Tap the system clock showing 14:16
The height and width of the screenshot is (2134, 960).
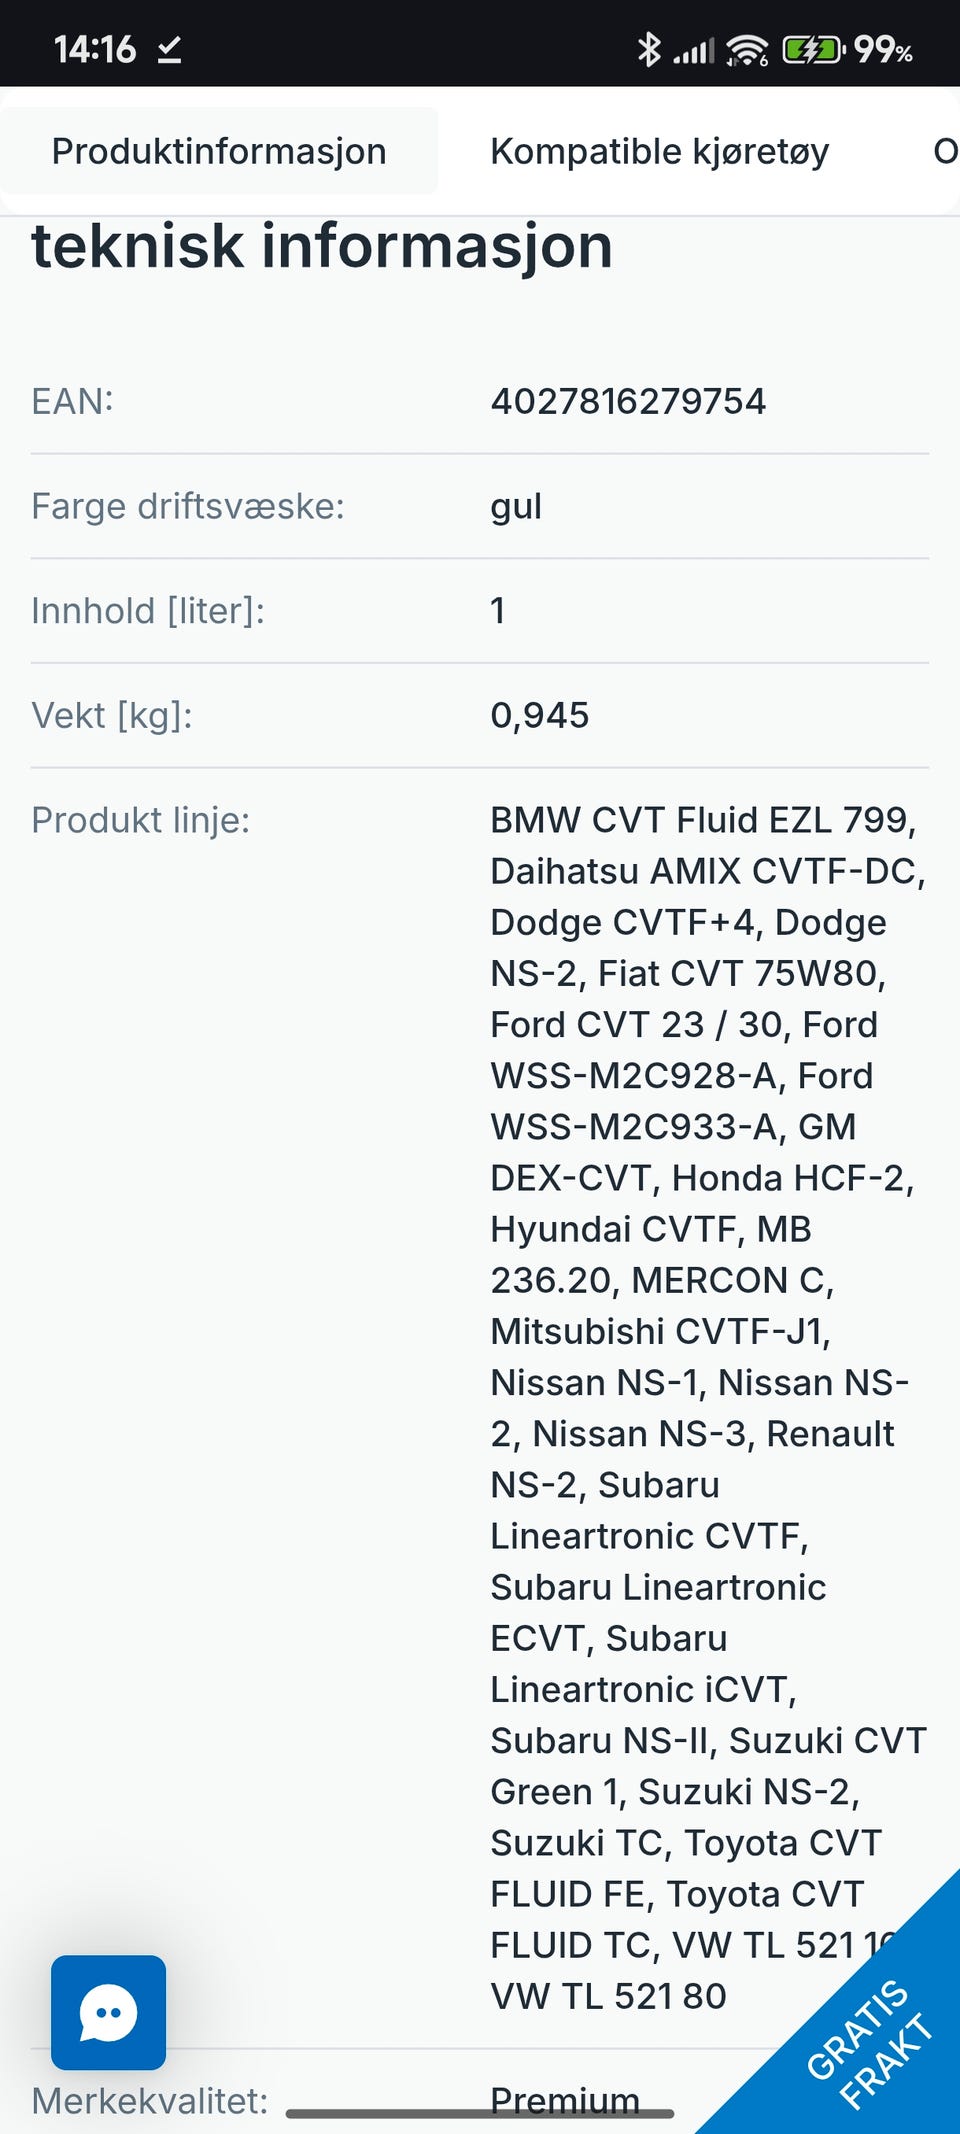point(94,49)
